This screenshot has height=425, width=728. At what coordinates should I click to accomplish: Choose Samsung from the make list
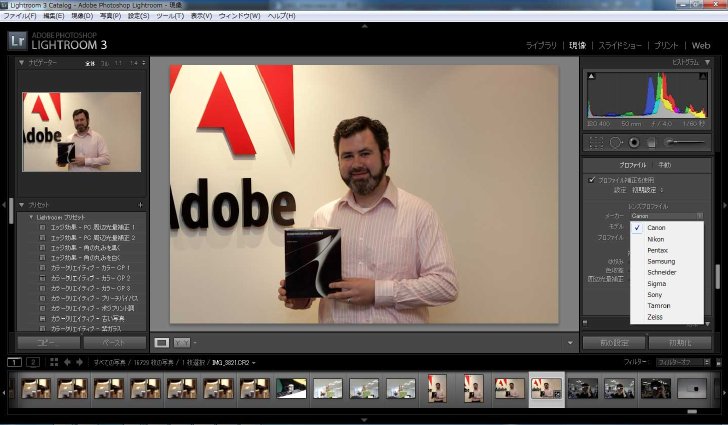pyautogui.click(x=667, y=262)
